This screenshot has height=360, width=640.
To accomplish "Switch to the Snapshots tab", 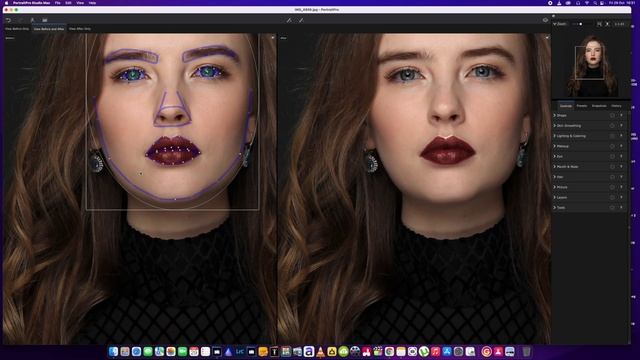I will point(599,106).
